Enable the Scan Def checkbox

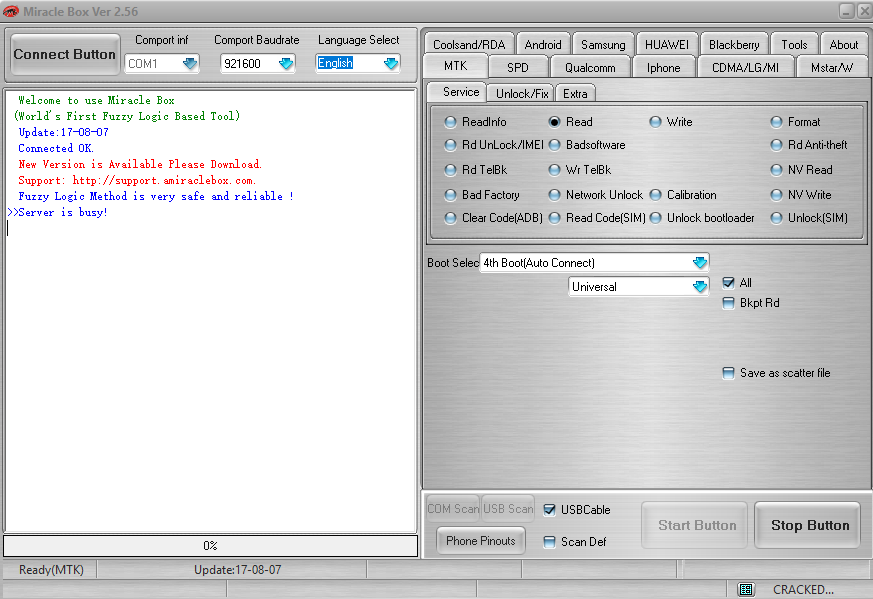550,542
